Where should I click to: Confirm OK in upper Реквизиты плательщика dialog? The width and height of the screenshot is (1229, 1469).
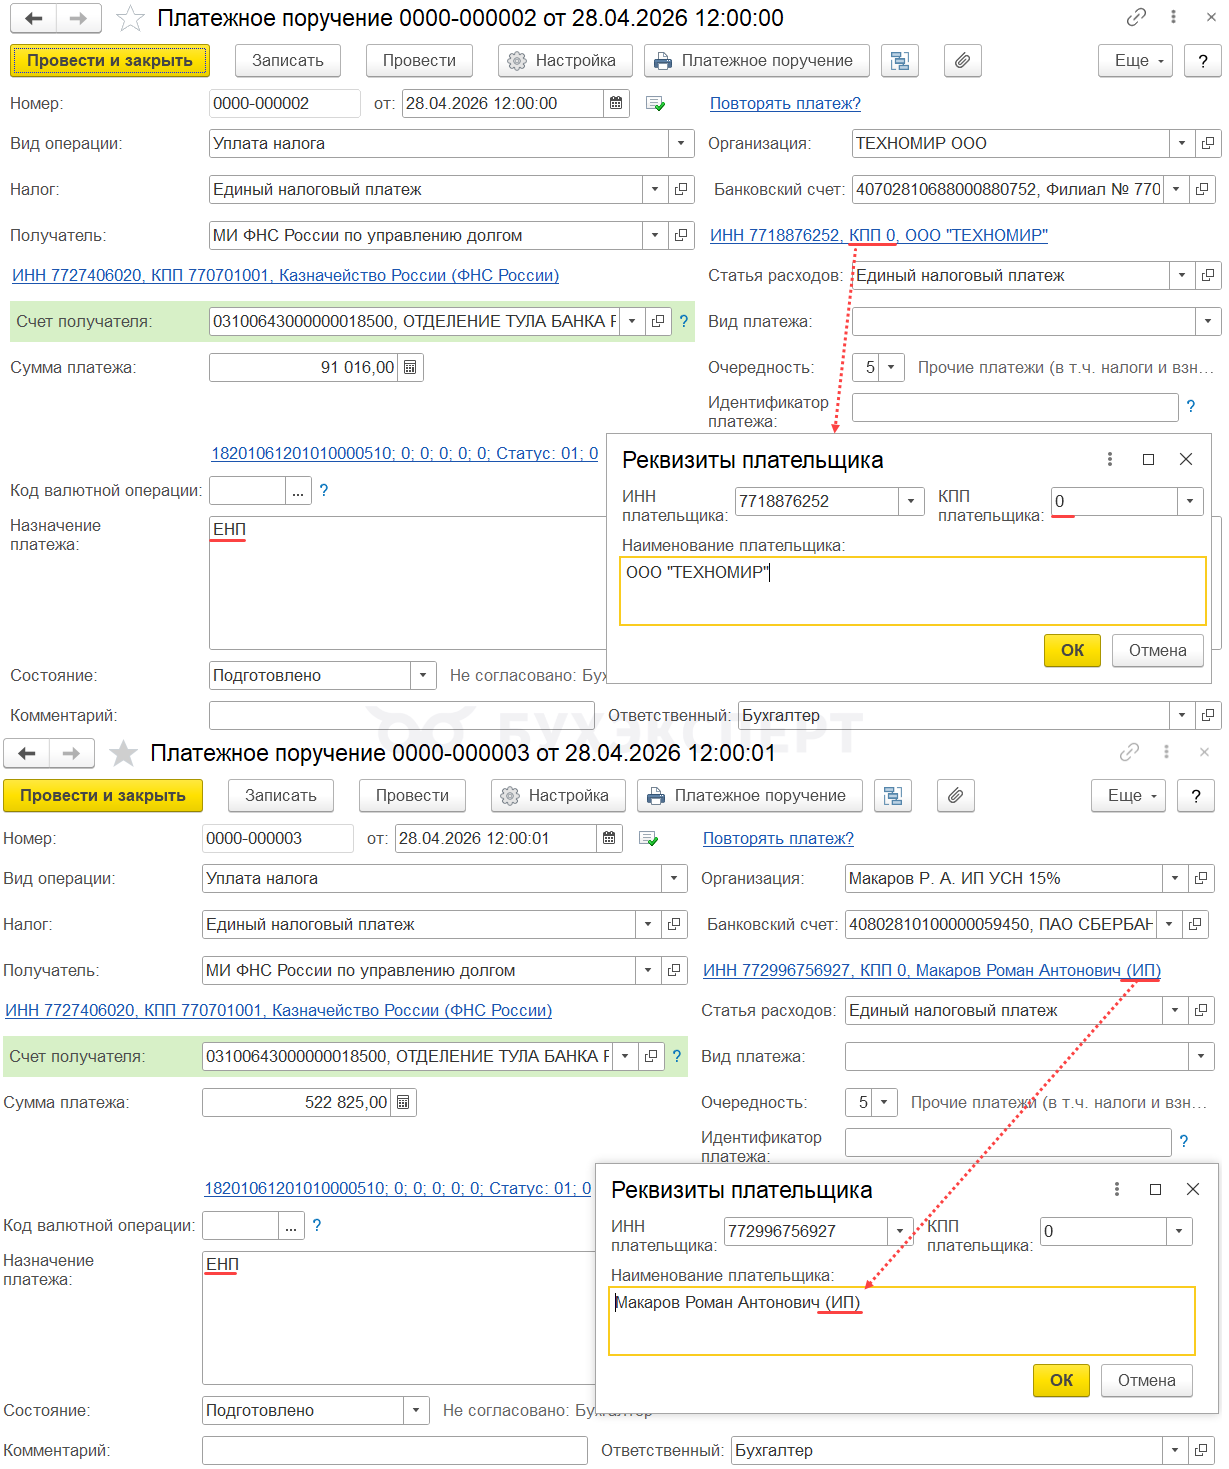(1072, 650)
